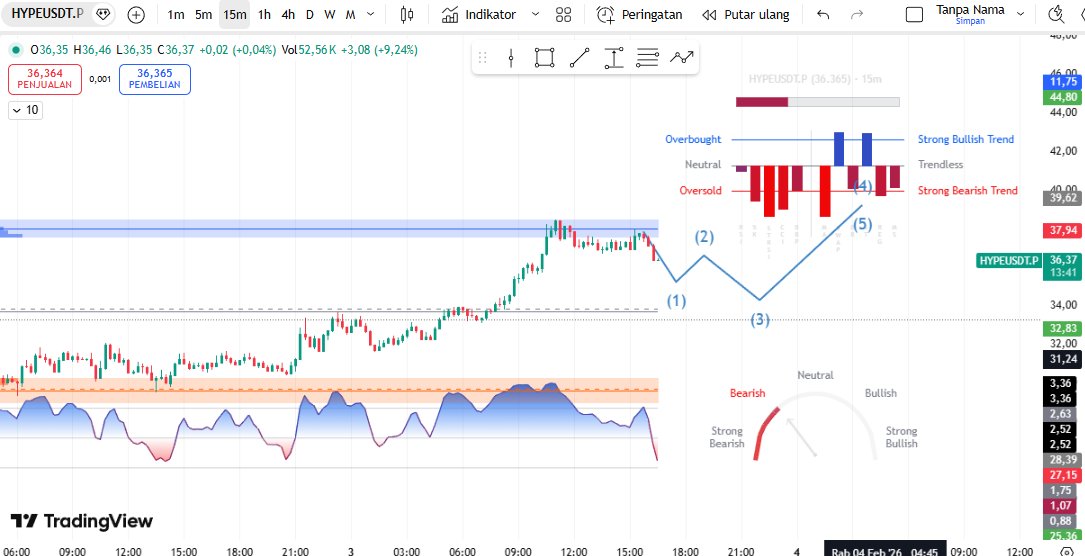Click the 37,94 red price label
1085x556 pixels.
click(x=1062, y=230)
